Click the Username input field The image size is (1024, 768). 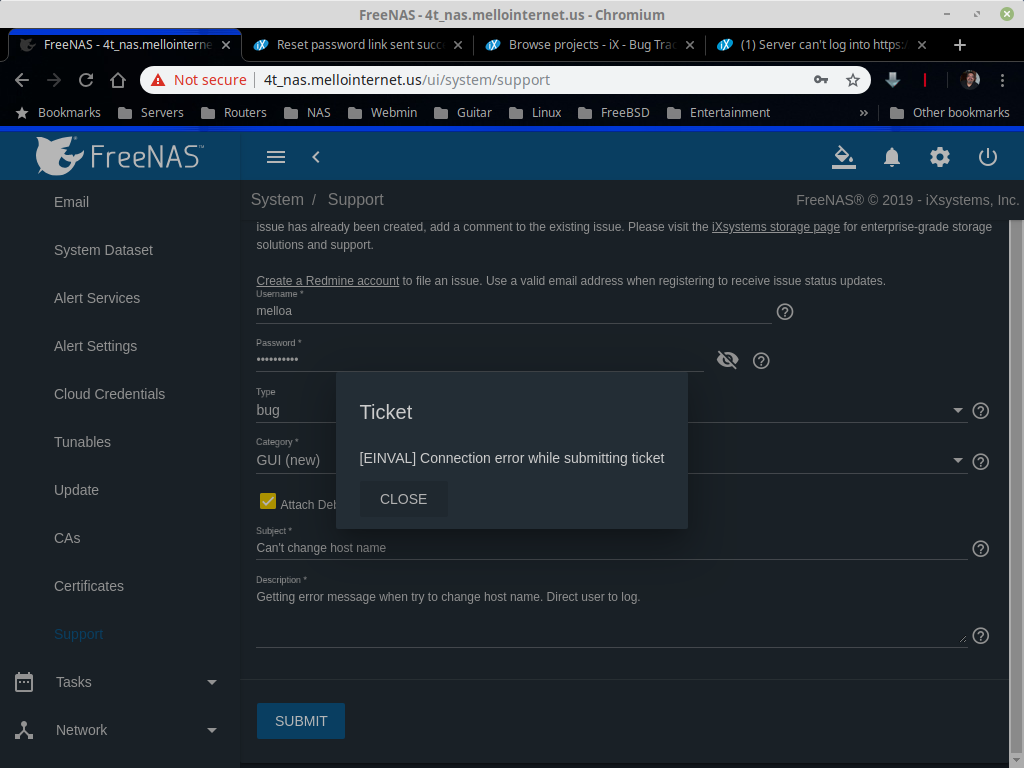pos(513,312)
